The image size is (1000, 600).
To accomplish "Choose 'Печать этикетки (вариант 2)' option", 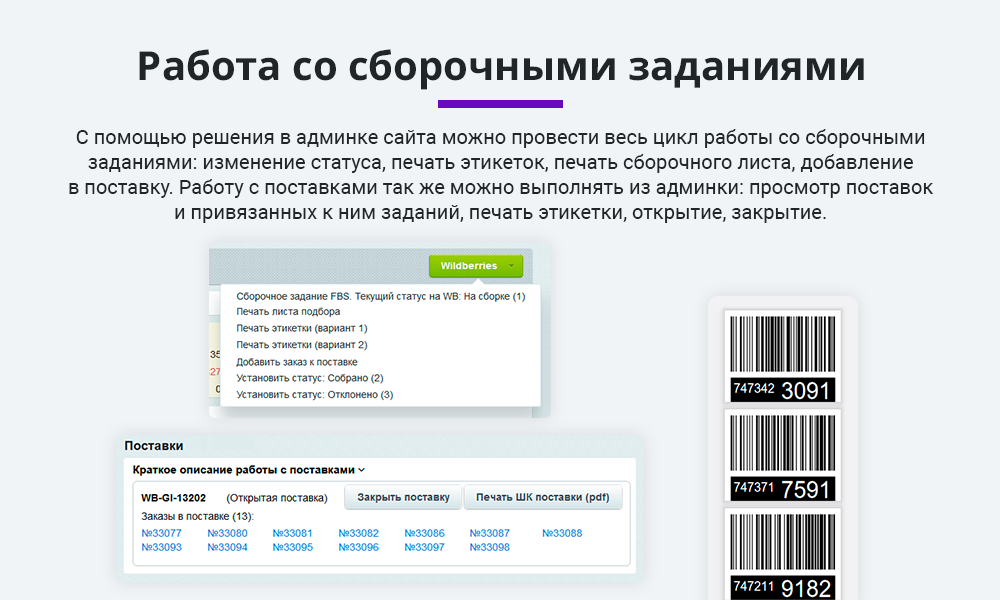I will [302, 345].
